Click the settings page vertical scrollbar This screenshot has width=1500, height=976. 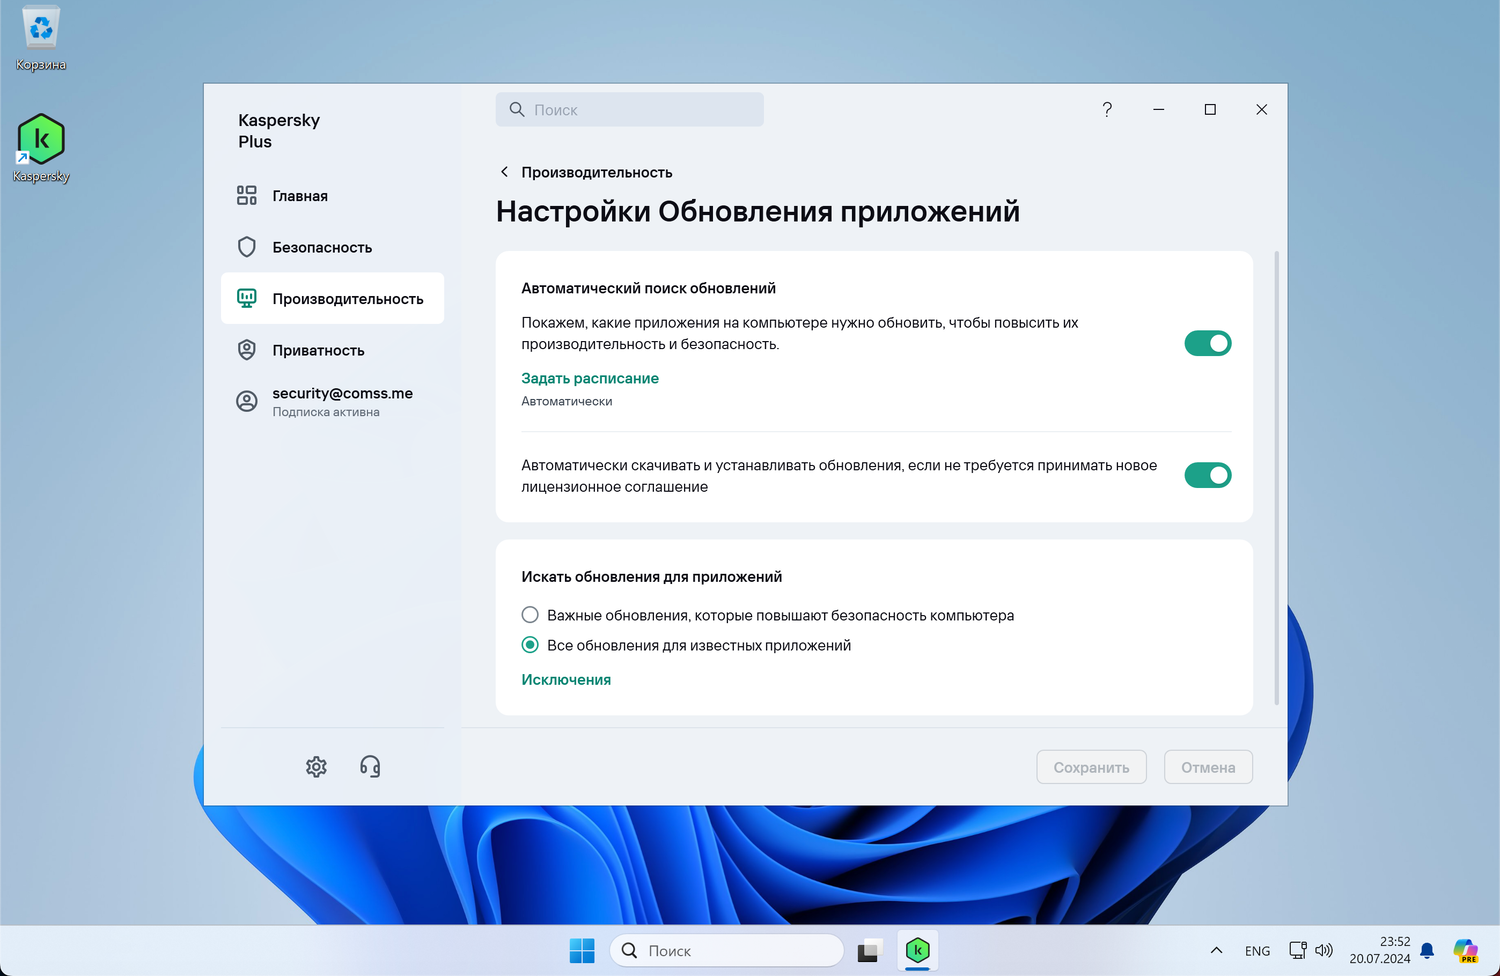(x=1277, y=478)
